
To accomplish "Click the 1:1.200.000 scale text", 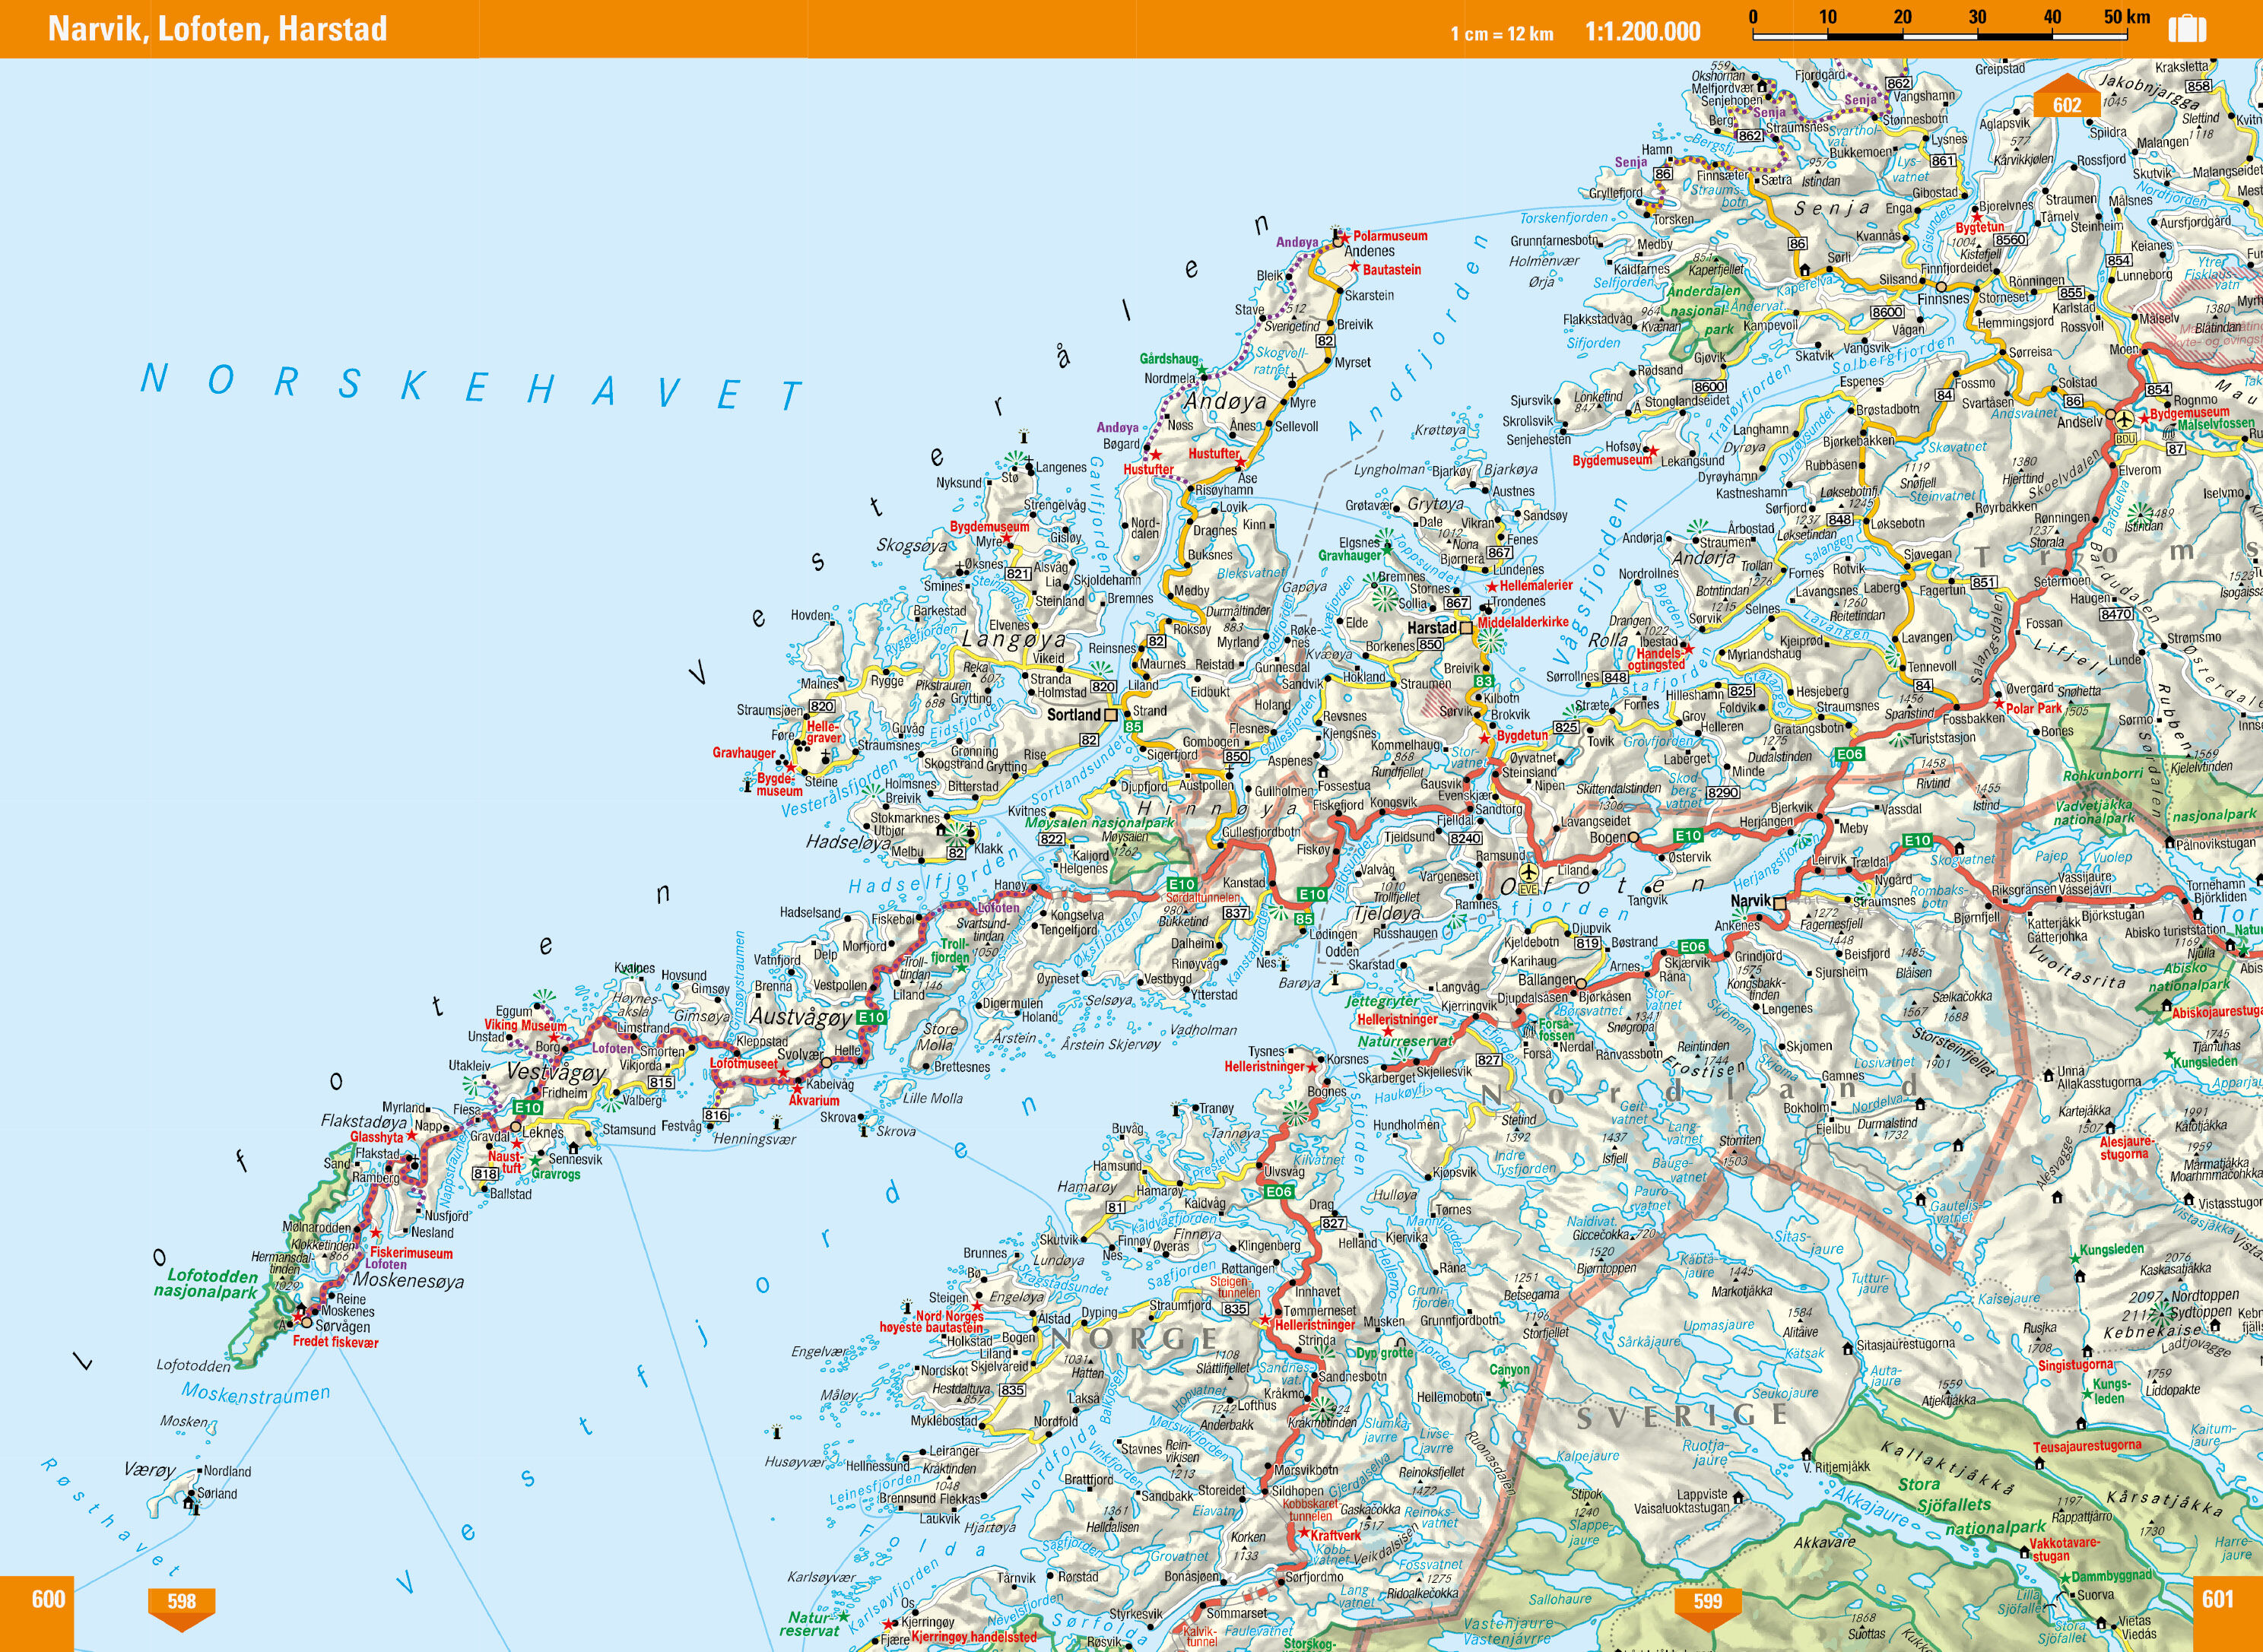I will coord(1642,32).
